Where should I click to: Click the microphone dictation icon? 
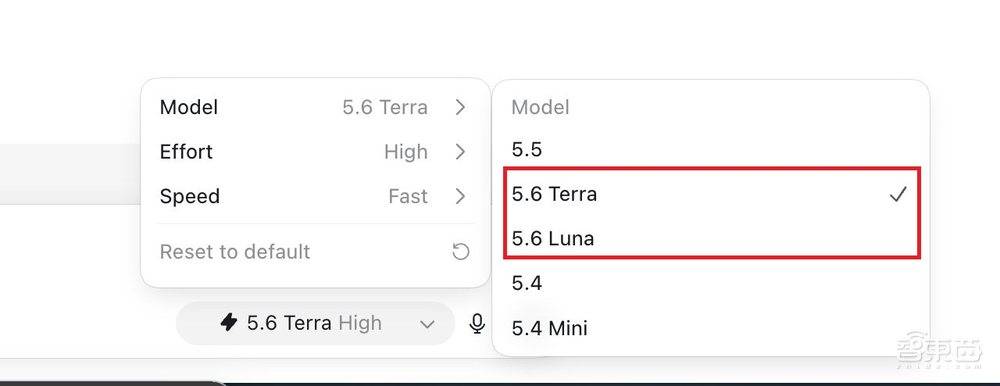click(476, 323)
